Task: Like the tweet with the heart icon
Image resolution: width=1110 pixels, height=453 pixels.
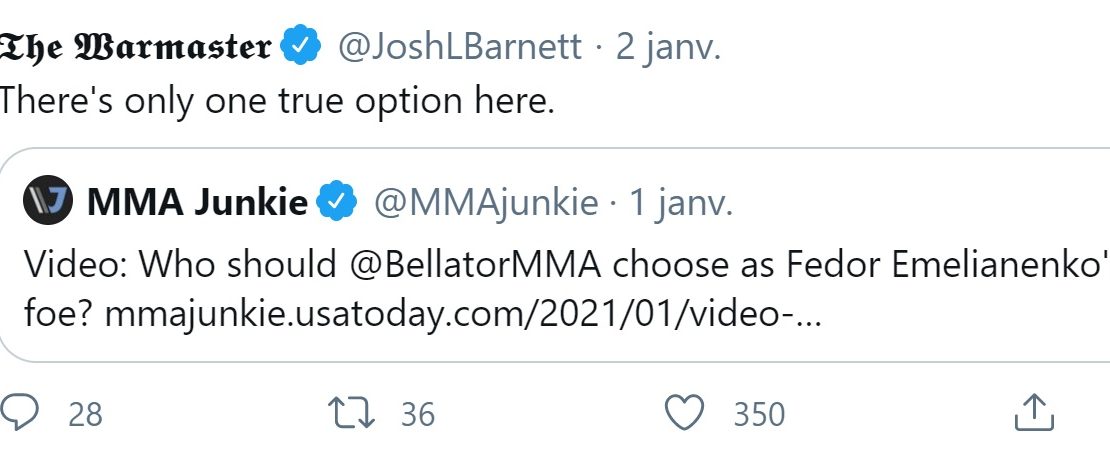Action: coord(686,413)
